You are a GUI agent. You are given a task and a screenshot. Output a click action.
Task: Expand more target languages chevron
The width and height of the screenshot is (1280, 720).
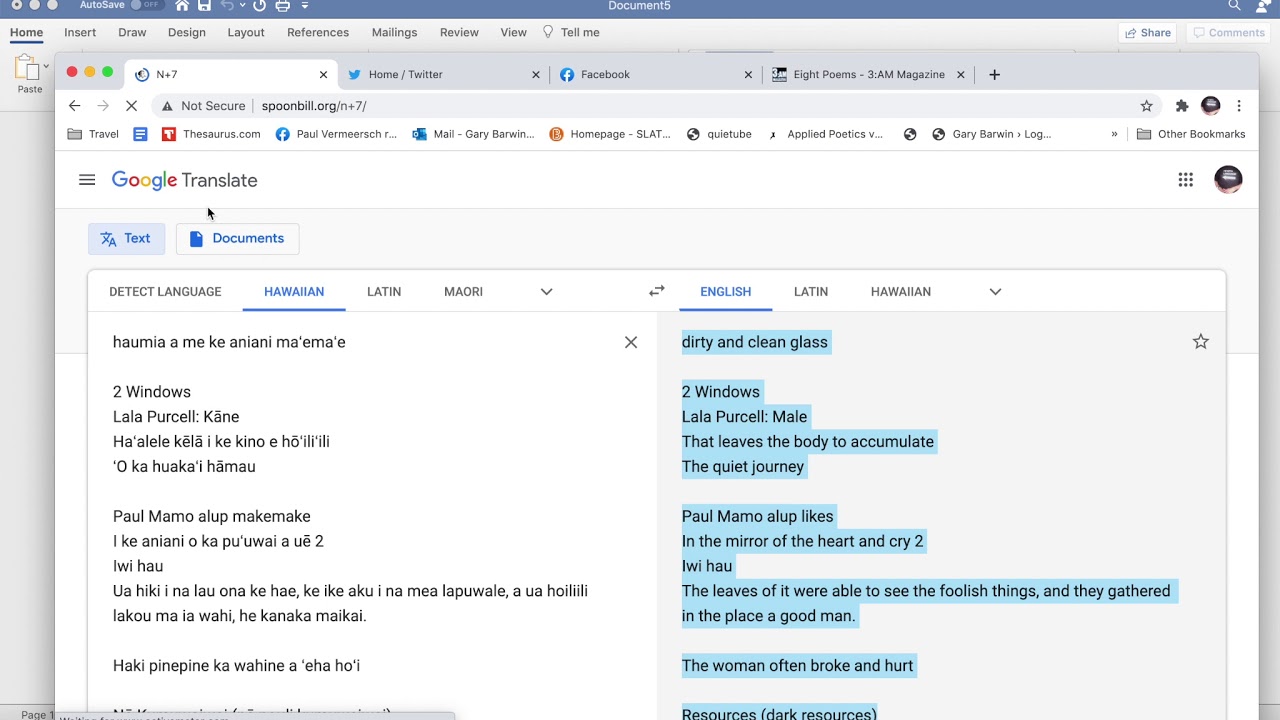pos(995,292)
